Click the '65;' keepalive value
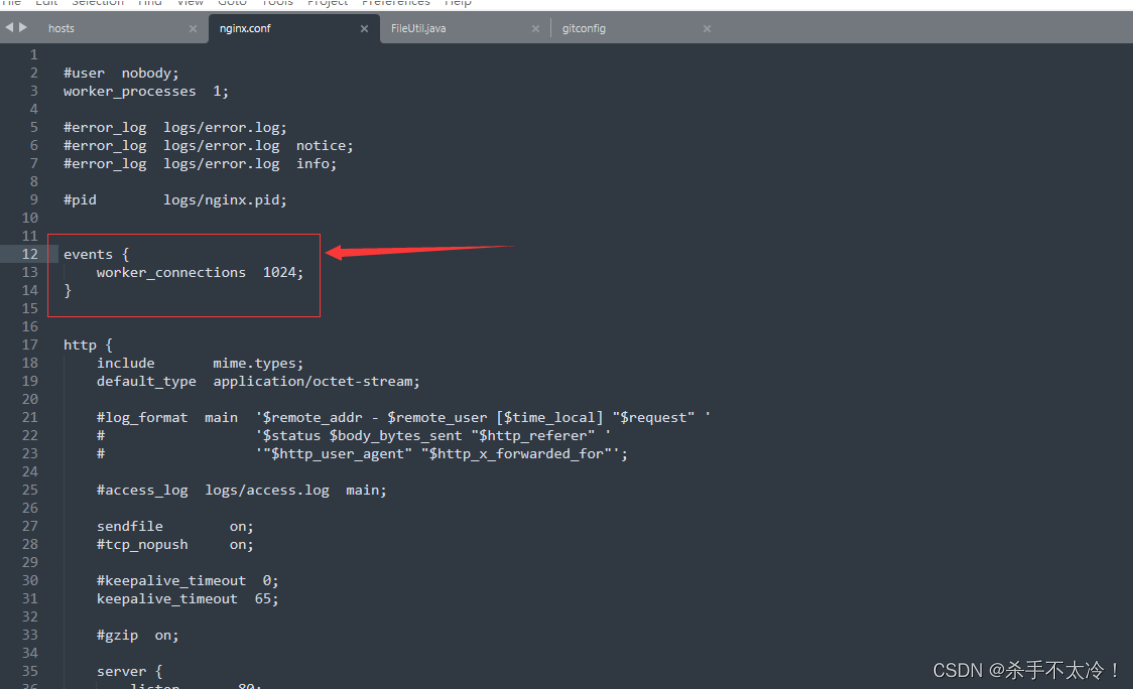The image size is (1133, 690). [x=267, y=599]
